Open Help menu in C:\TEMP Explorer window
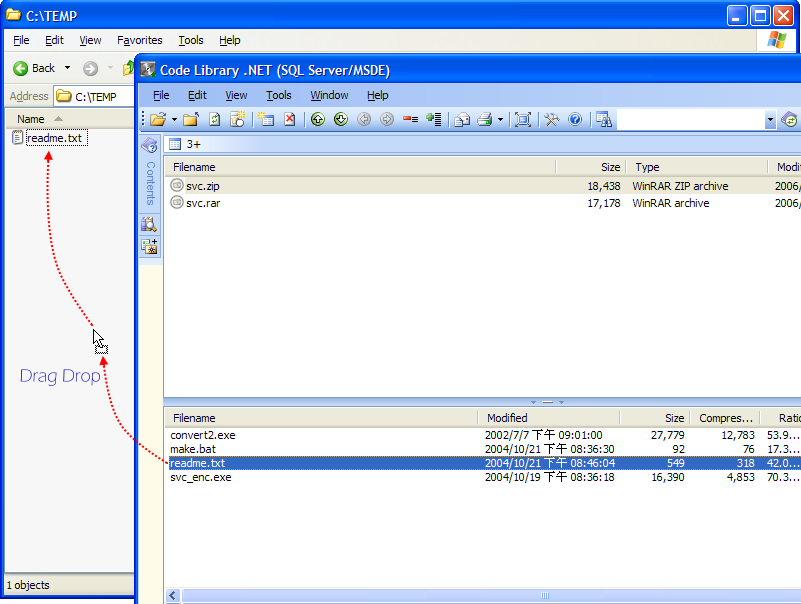Viewport: 801px width, 604px height. (229, 40)
